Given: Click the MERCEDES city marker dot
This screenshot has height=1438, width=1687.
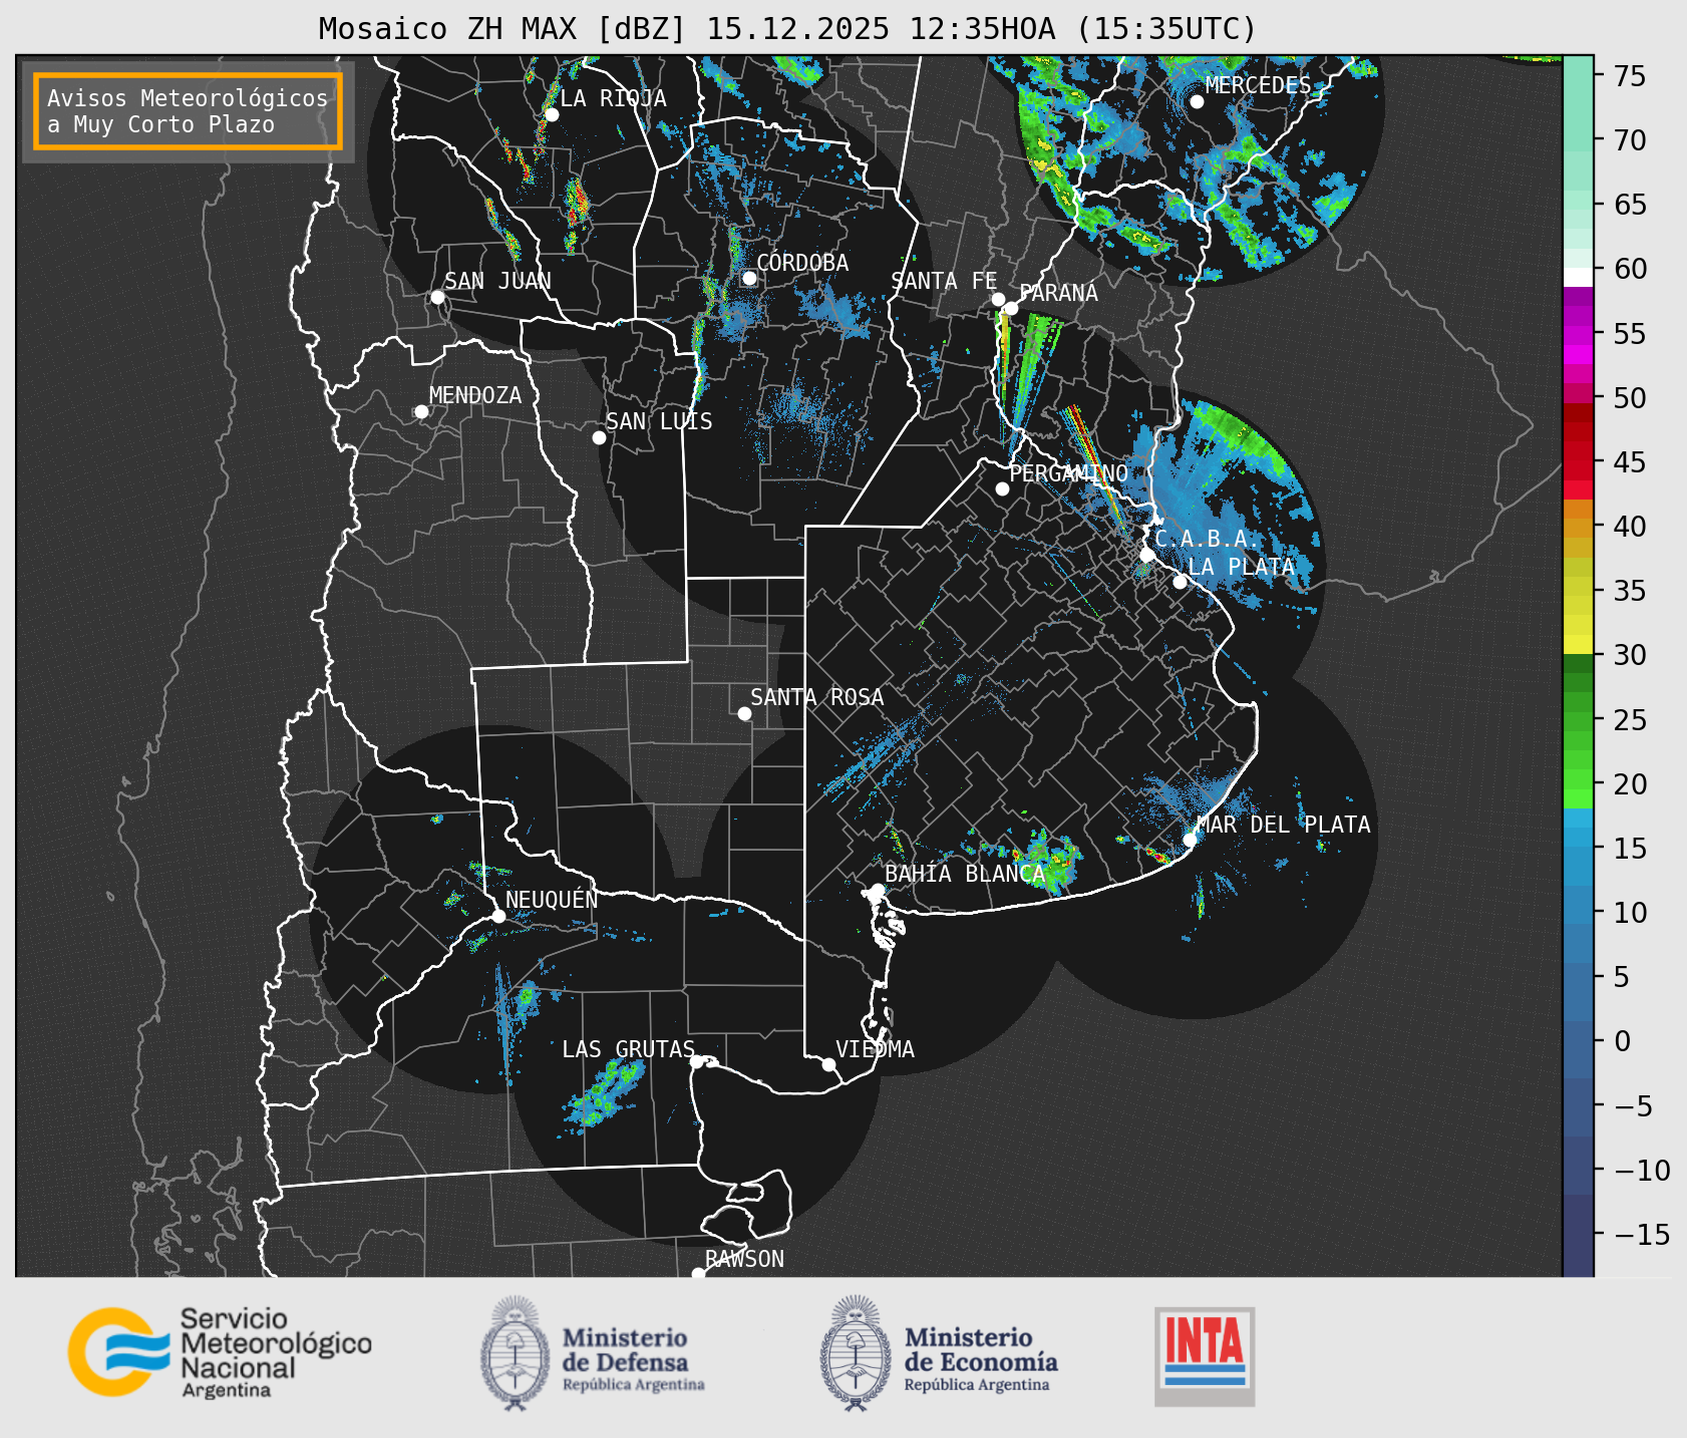Looking at the screenshot, I should (x=1197, y=102).
